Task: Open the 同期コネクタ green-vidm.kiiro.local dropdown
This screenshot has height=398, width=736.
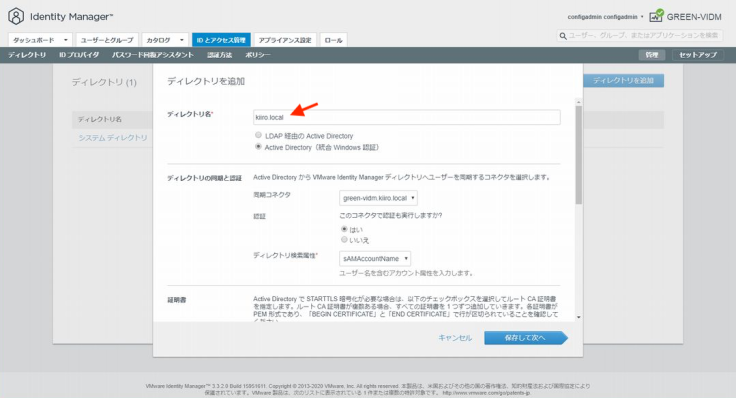Action: coord(378,198)
